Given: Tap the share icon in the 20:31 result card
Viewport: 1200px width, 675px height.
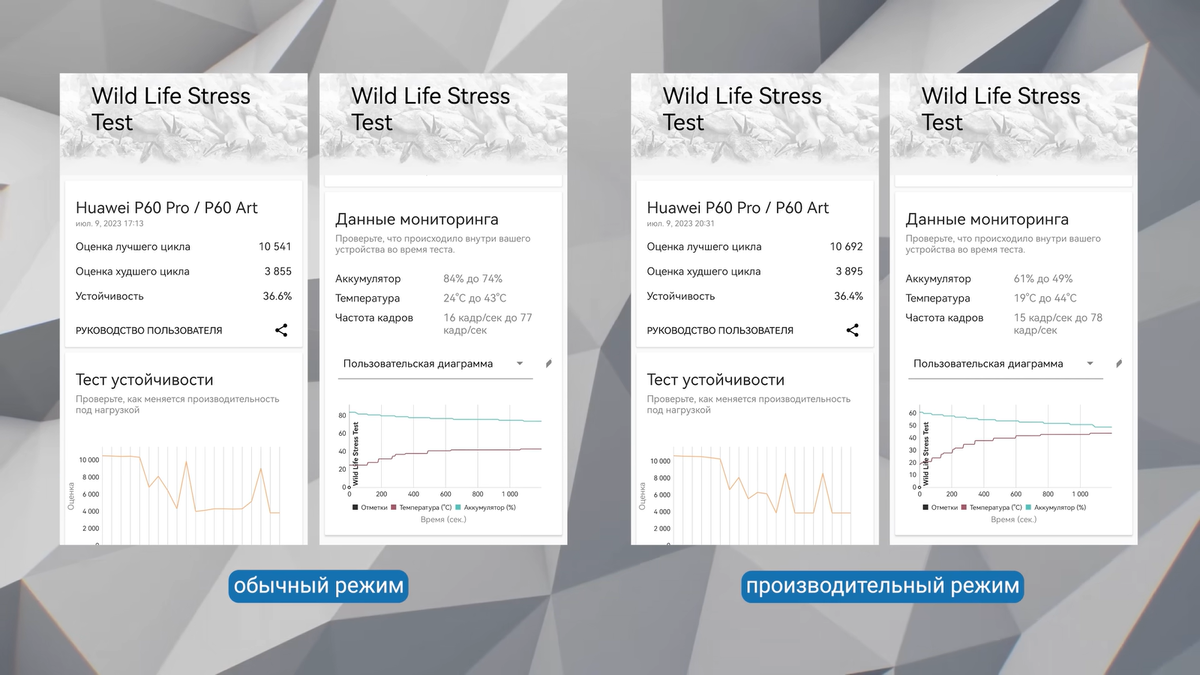Looking at the screenshot, I should [853, 330].
